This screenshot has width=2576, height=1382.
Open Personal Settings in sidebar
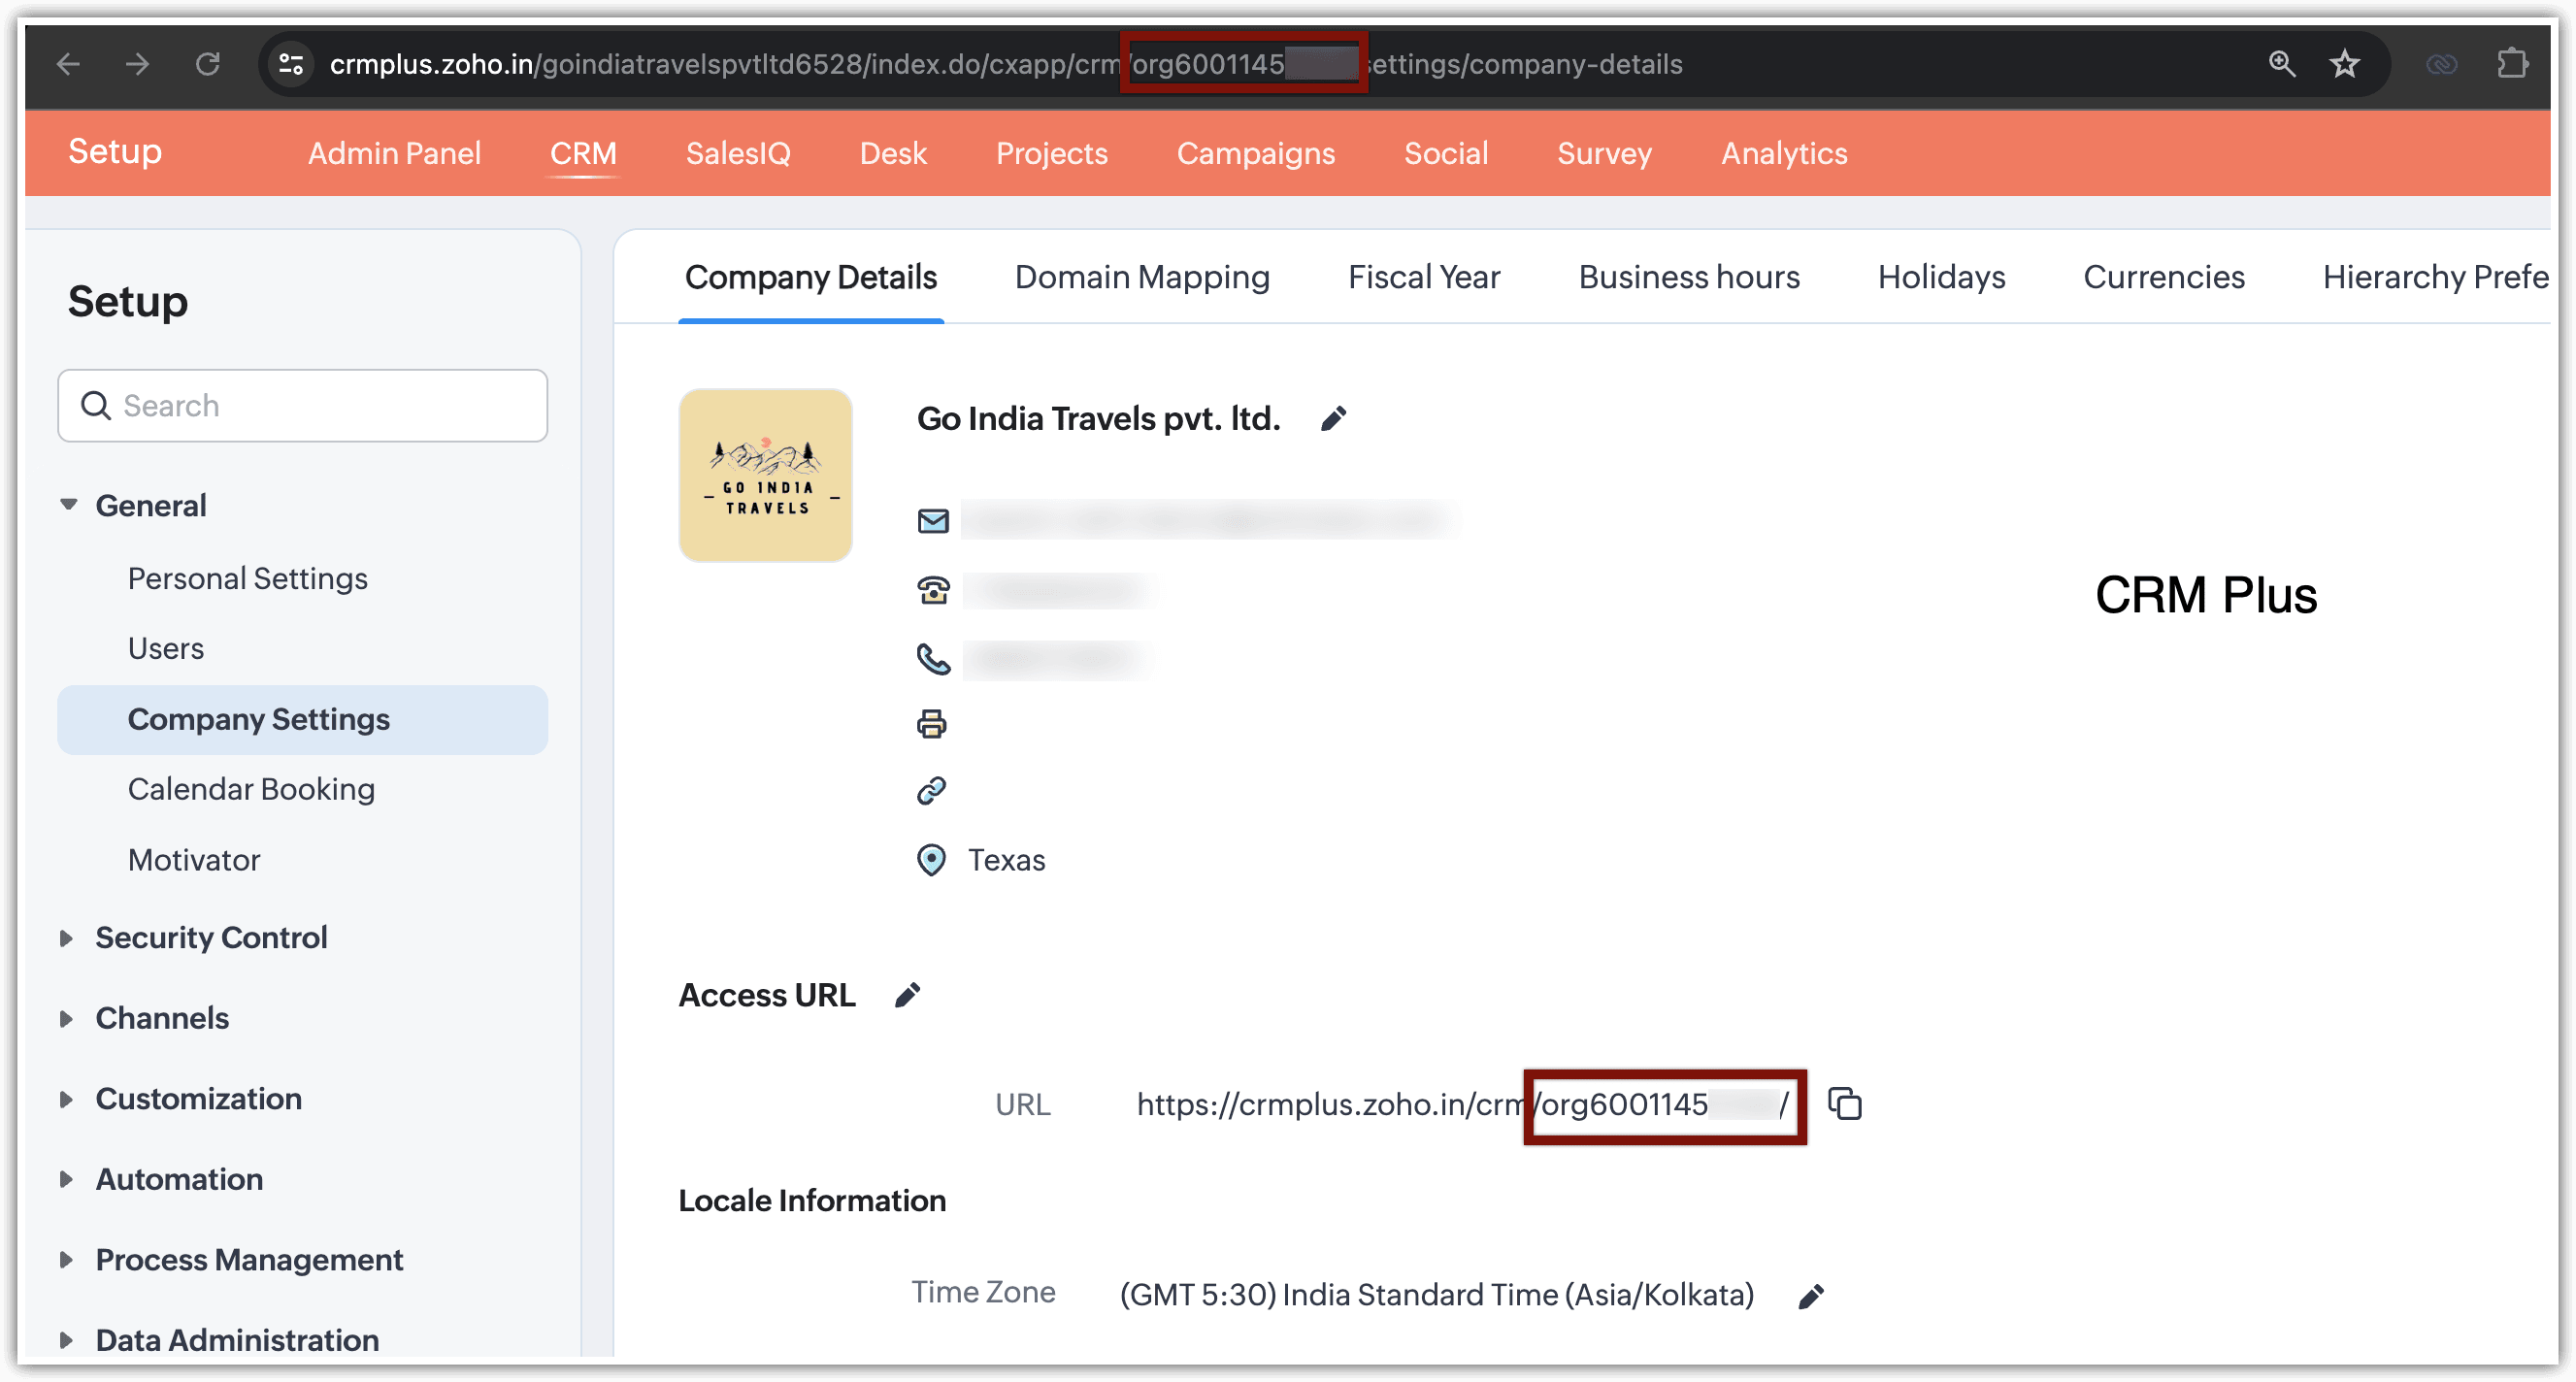coord(247,578)
